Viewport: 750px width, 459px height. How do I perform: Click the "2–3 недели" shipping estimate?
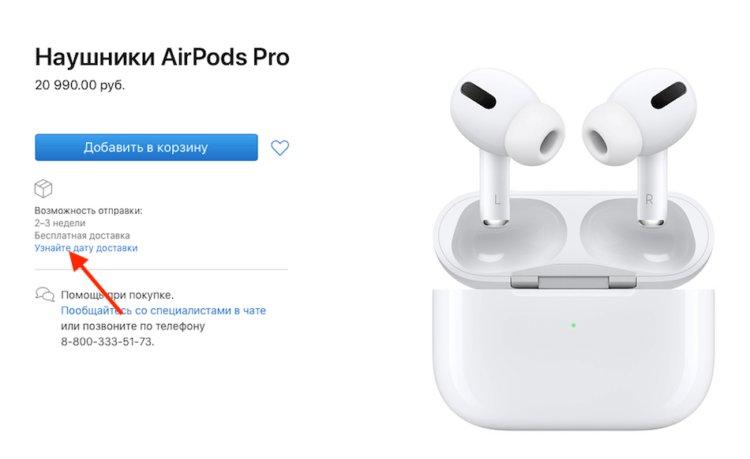click(60, 223)
